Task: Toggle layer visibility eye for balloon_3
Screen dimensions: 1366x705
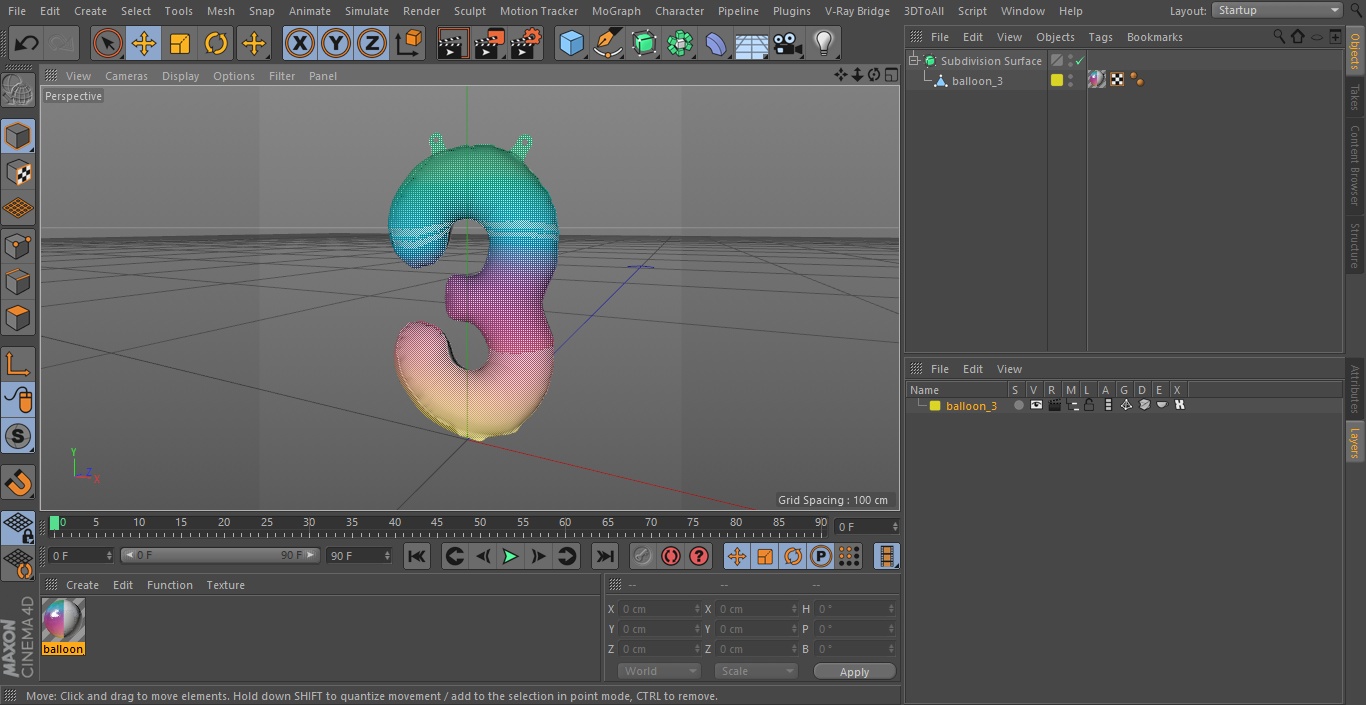Action: pyautogui.click(x=1036, y=405)
